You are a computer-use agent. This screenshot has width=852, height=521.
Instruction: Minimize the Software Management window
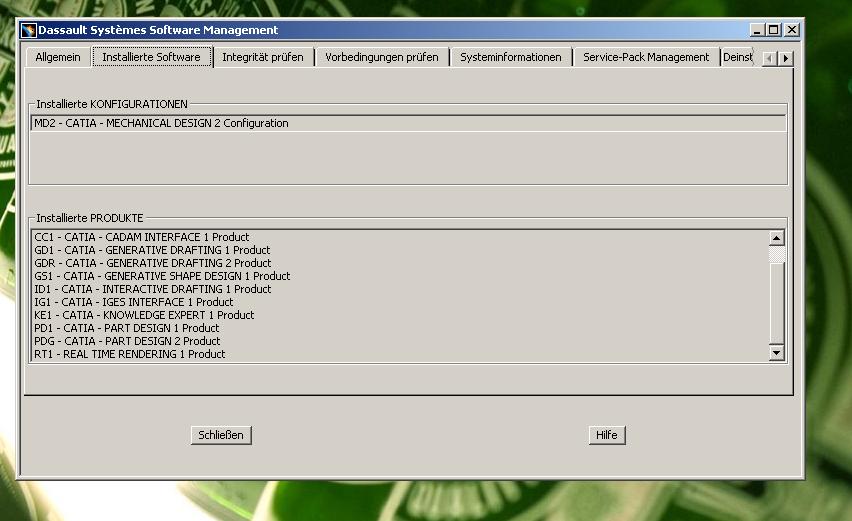coord(757,30)
